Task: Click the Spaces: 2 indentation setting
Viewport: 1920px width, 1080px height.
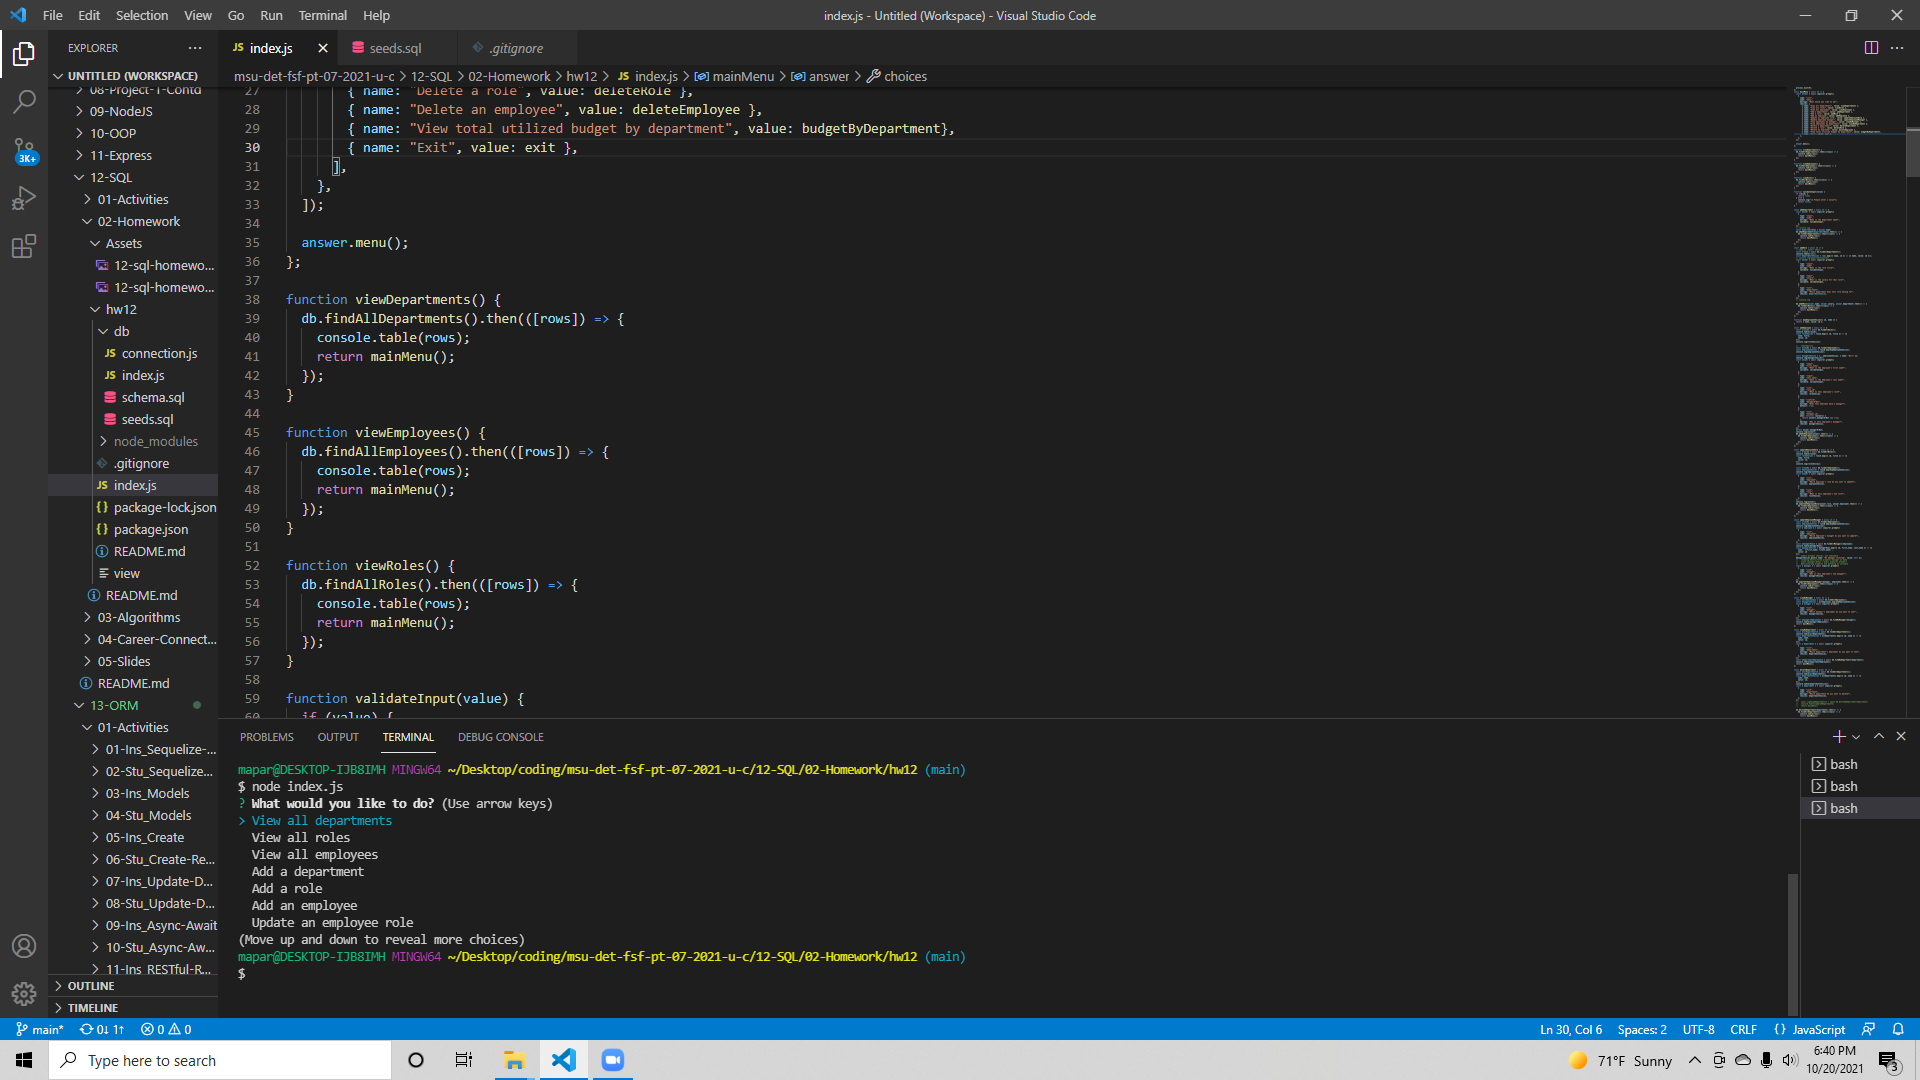Action: pyautogui.click(x=1643, y=1029)
